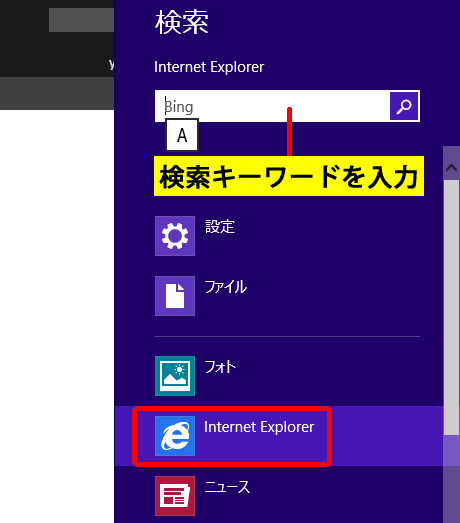Click the scrollbar up arrow
The image size is (460, 523).
click(451, 167)
